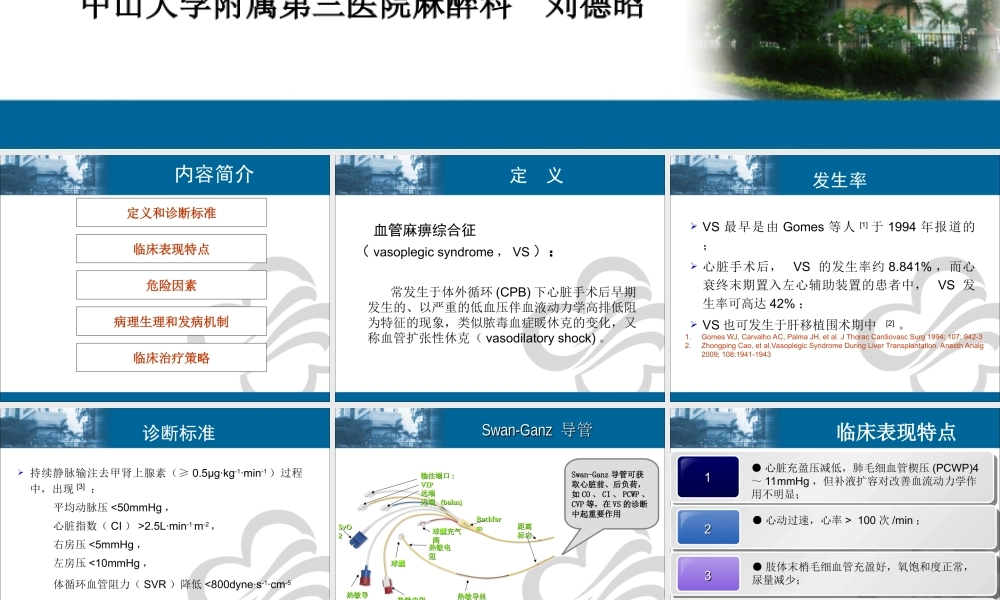Toggle the numbered badge 3 in 临床表现特点
1000x600 pixels.
tap(708, 574)
